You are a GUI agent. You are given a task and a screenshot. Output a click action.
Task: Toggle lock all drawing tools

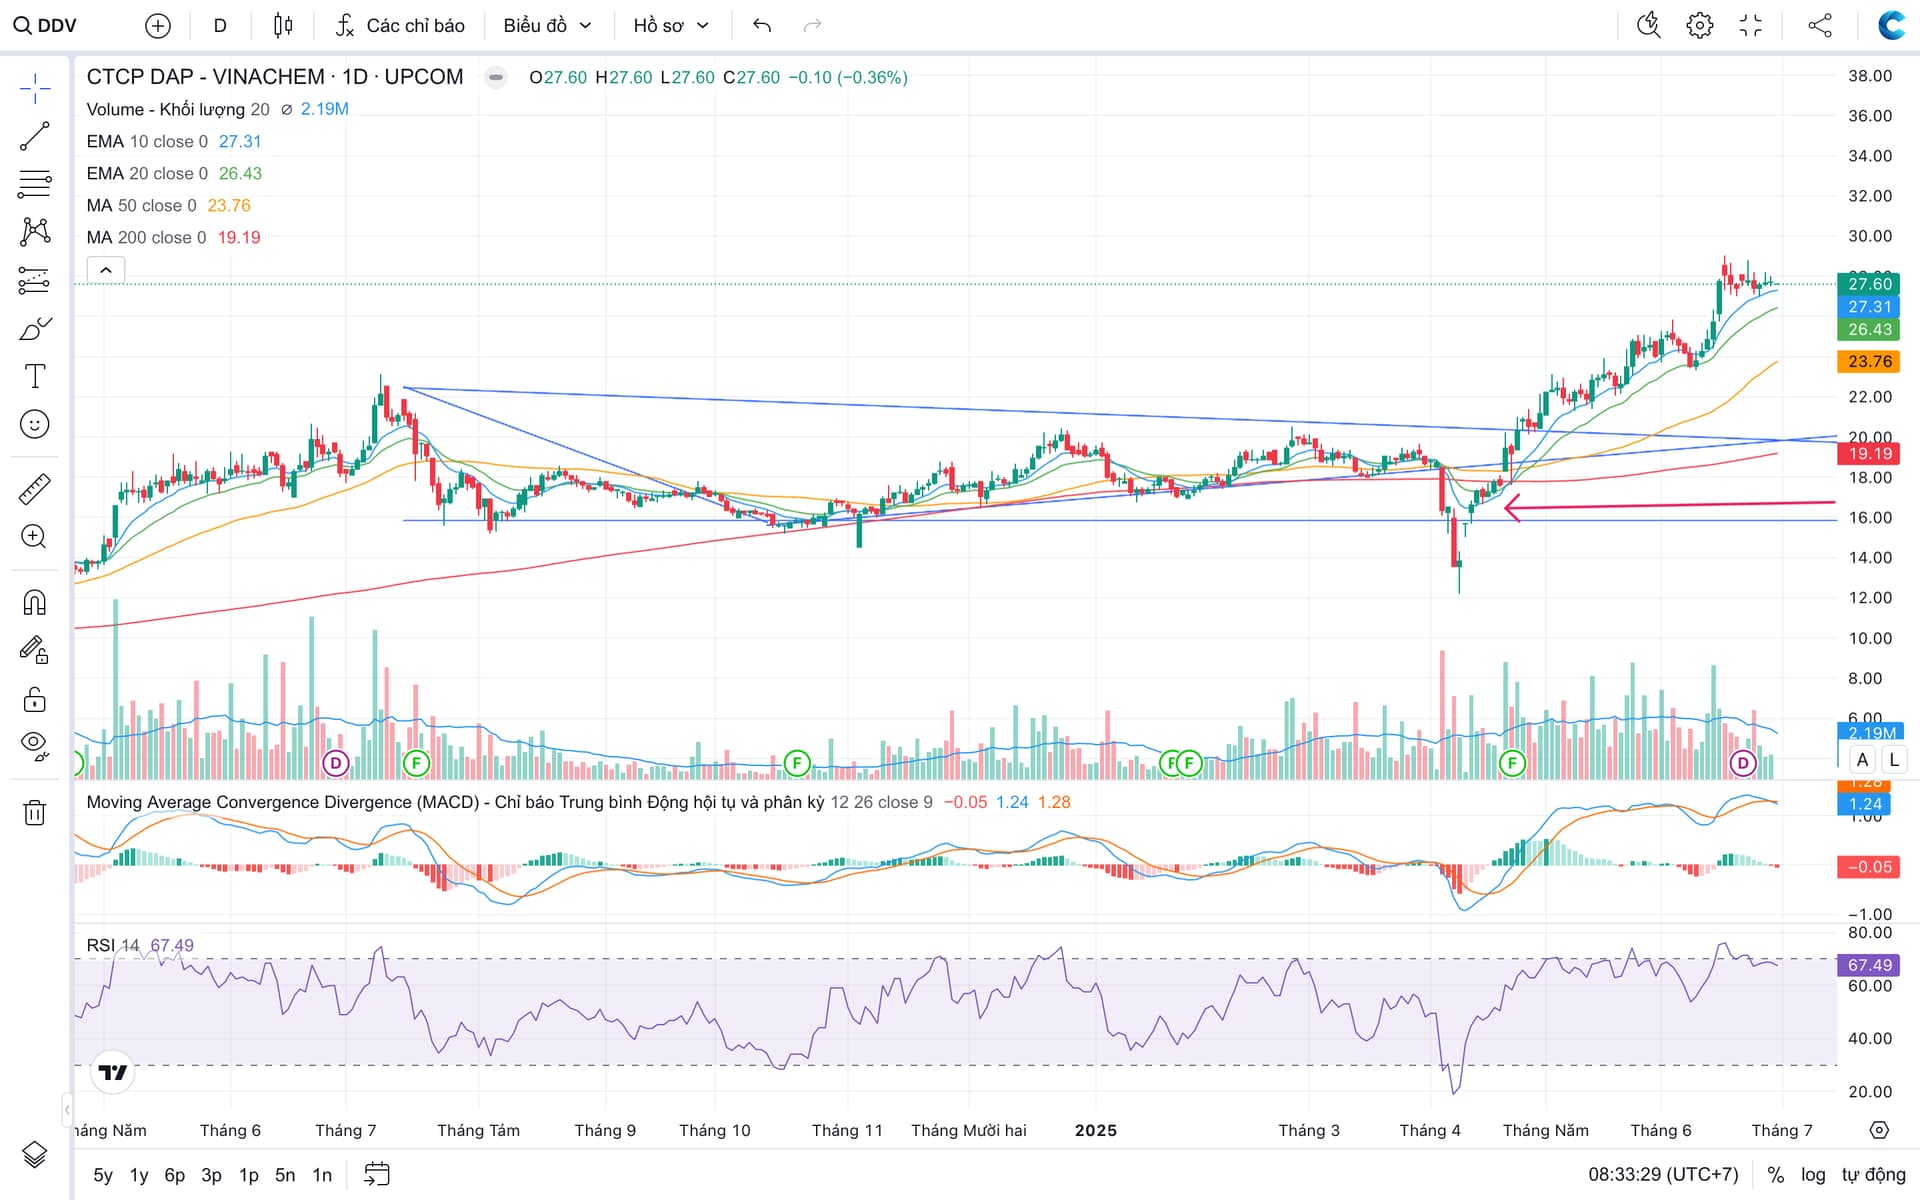point(34,699)
